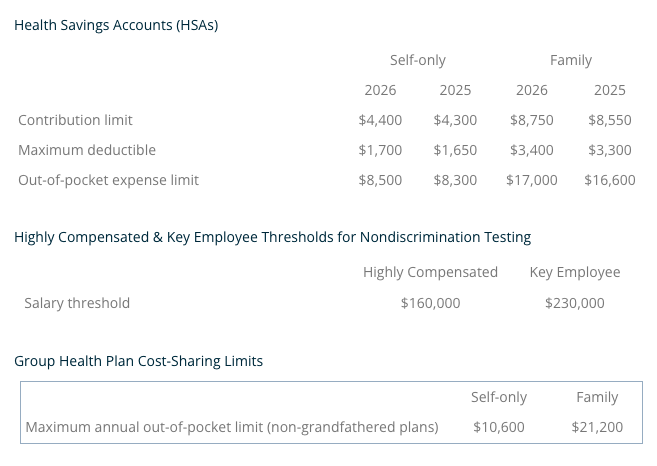This screenshot has height=466, width=657.
Task: Click the $1,650 maximum deductible cell
Action: click(x=455, y=150)
